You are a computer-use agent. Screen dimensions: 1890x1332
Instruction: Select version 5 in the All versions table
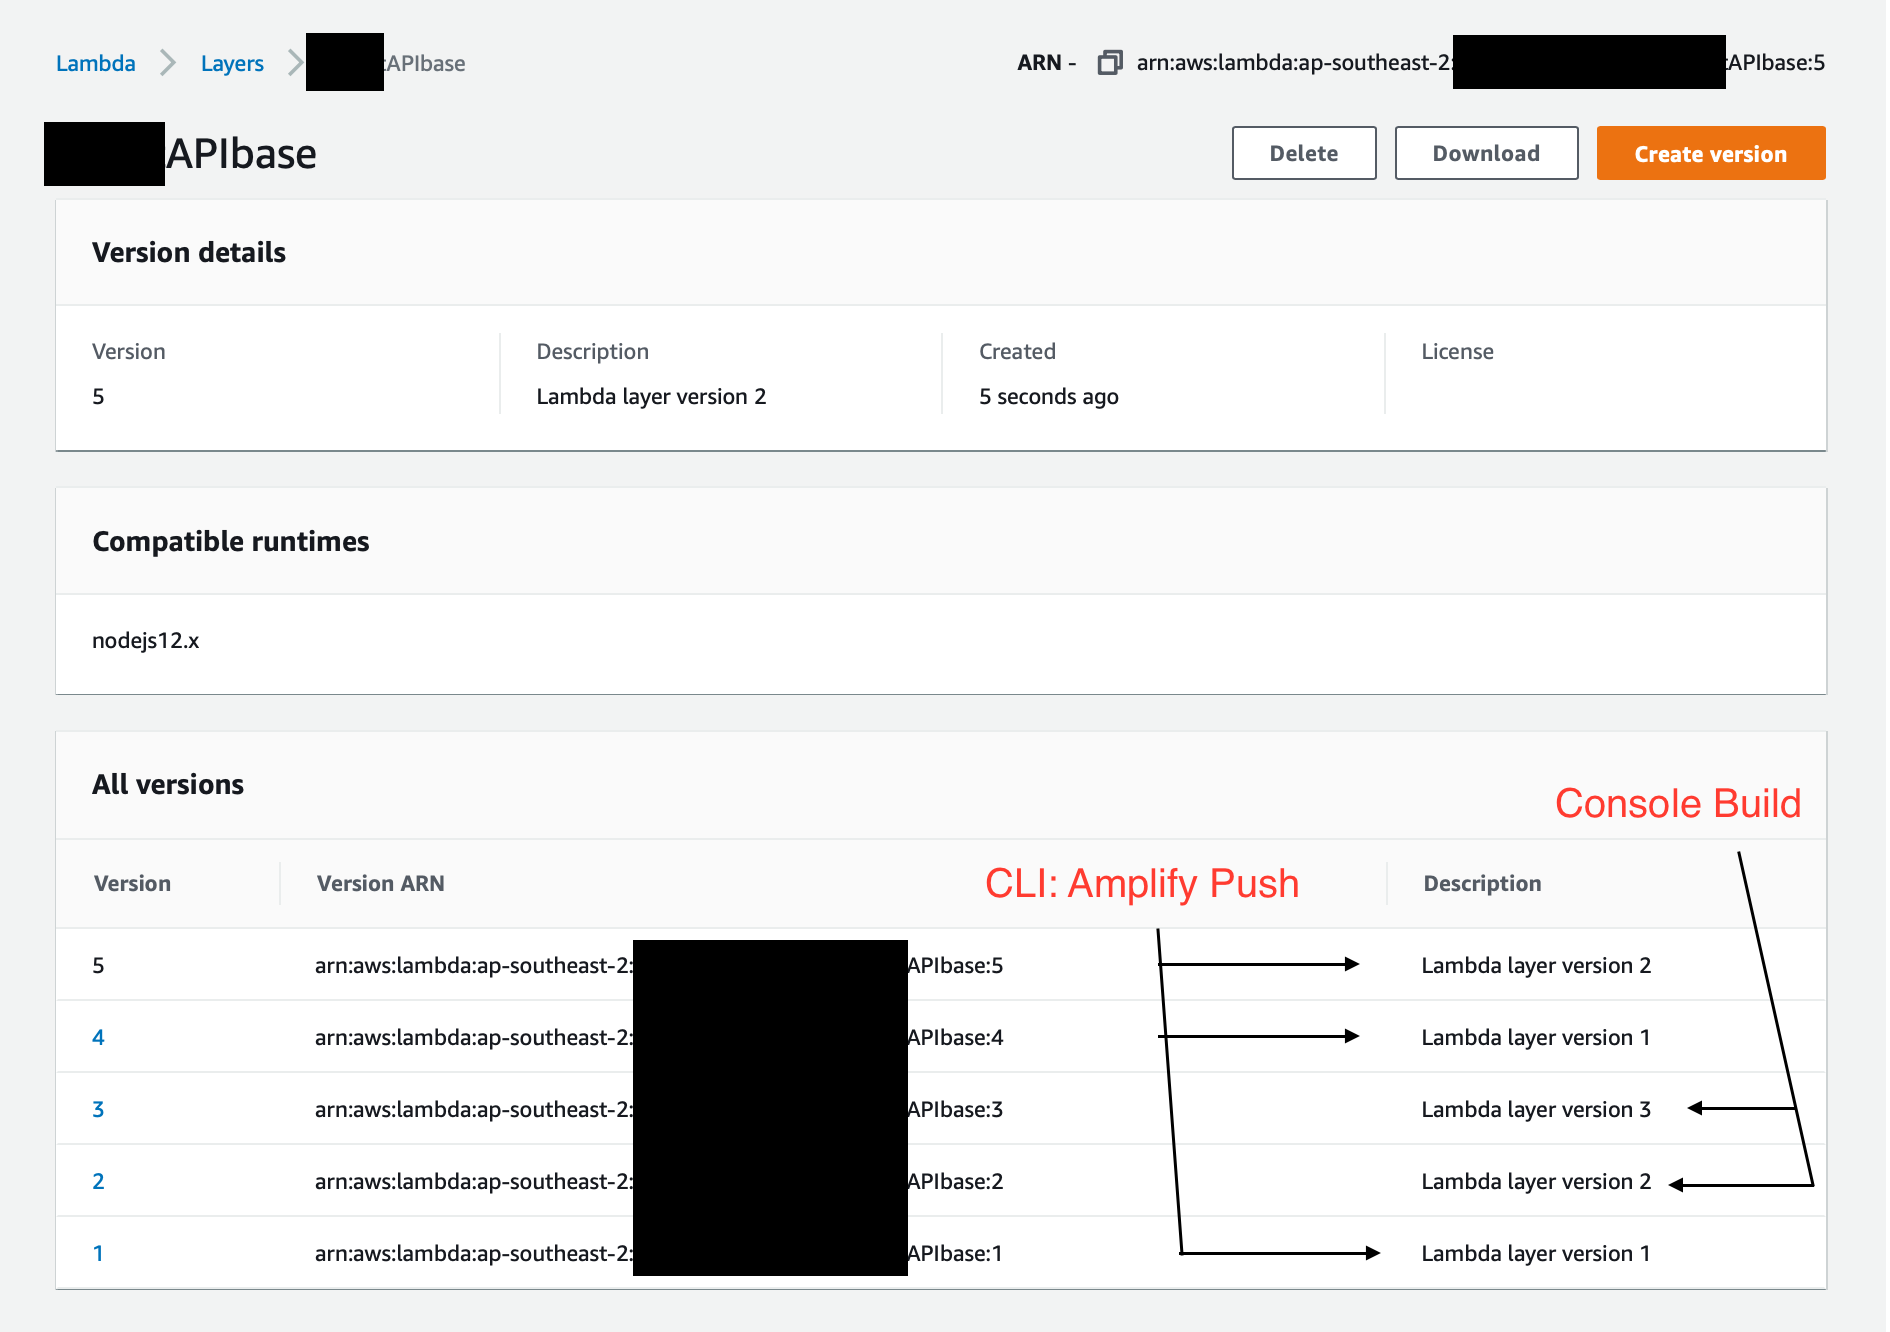[x=98, y=965]
